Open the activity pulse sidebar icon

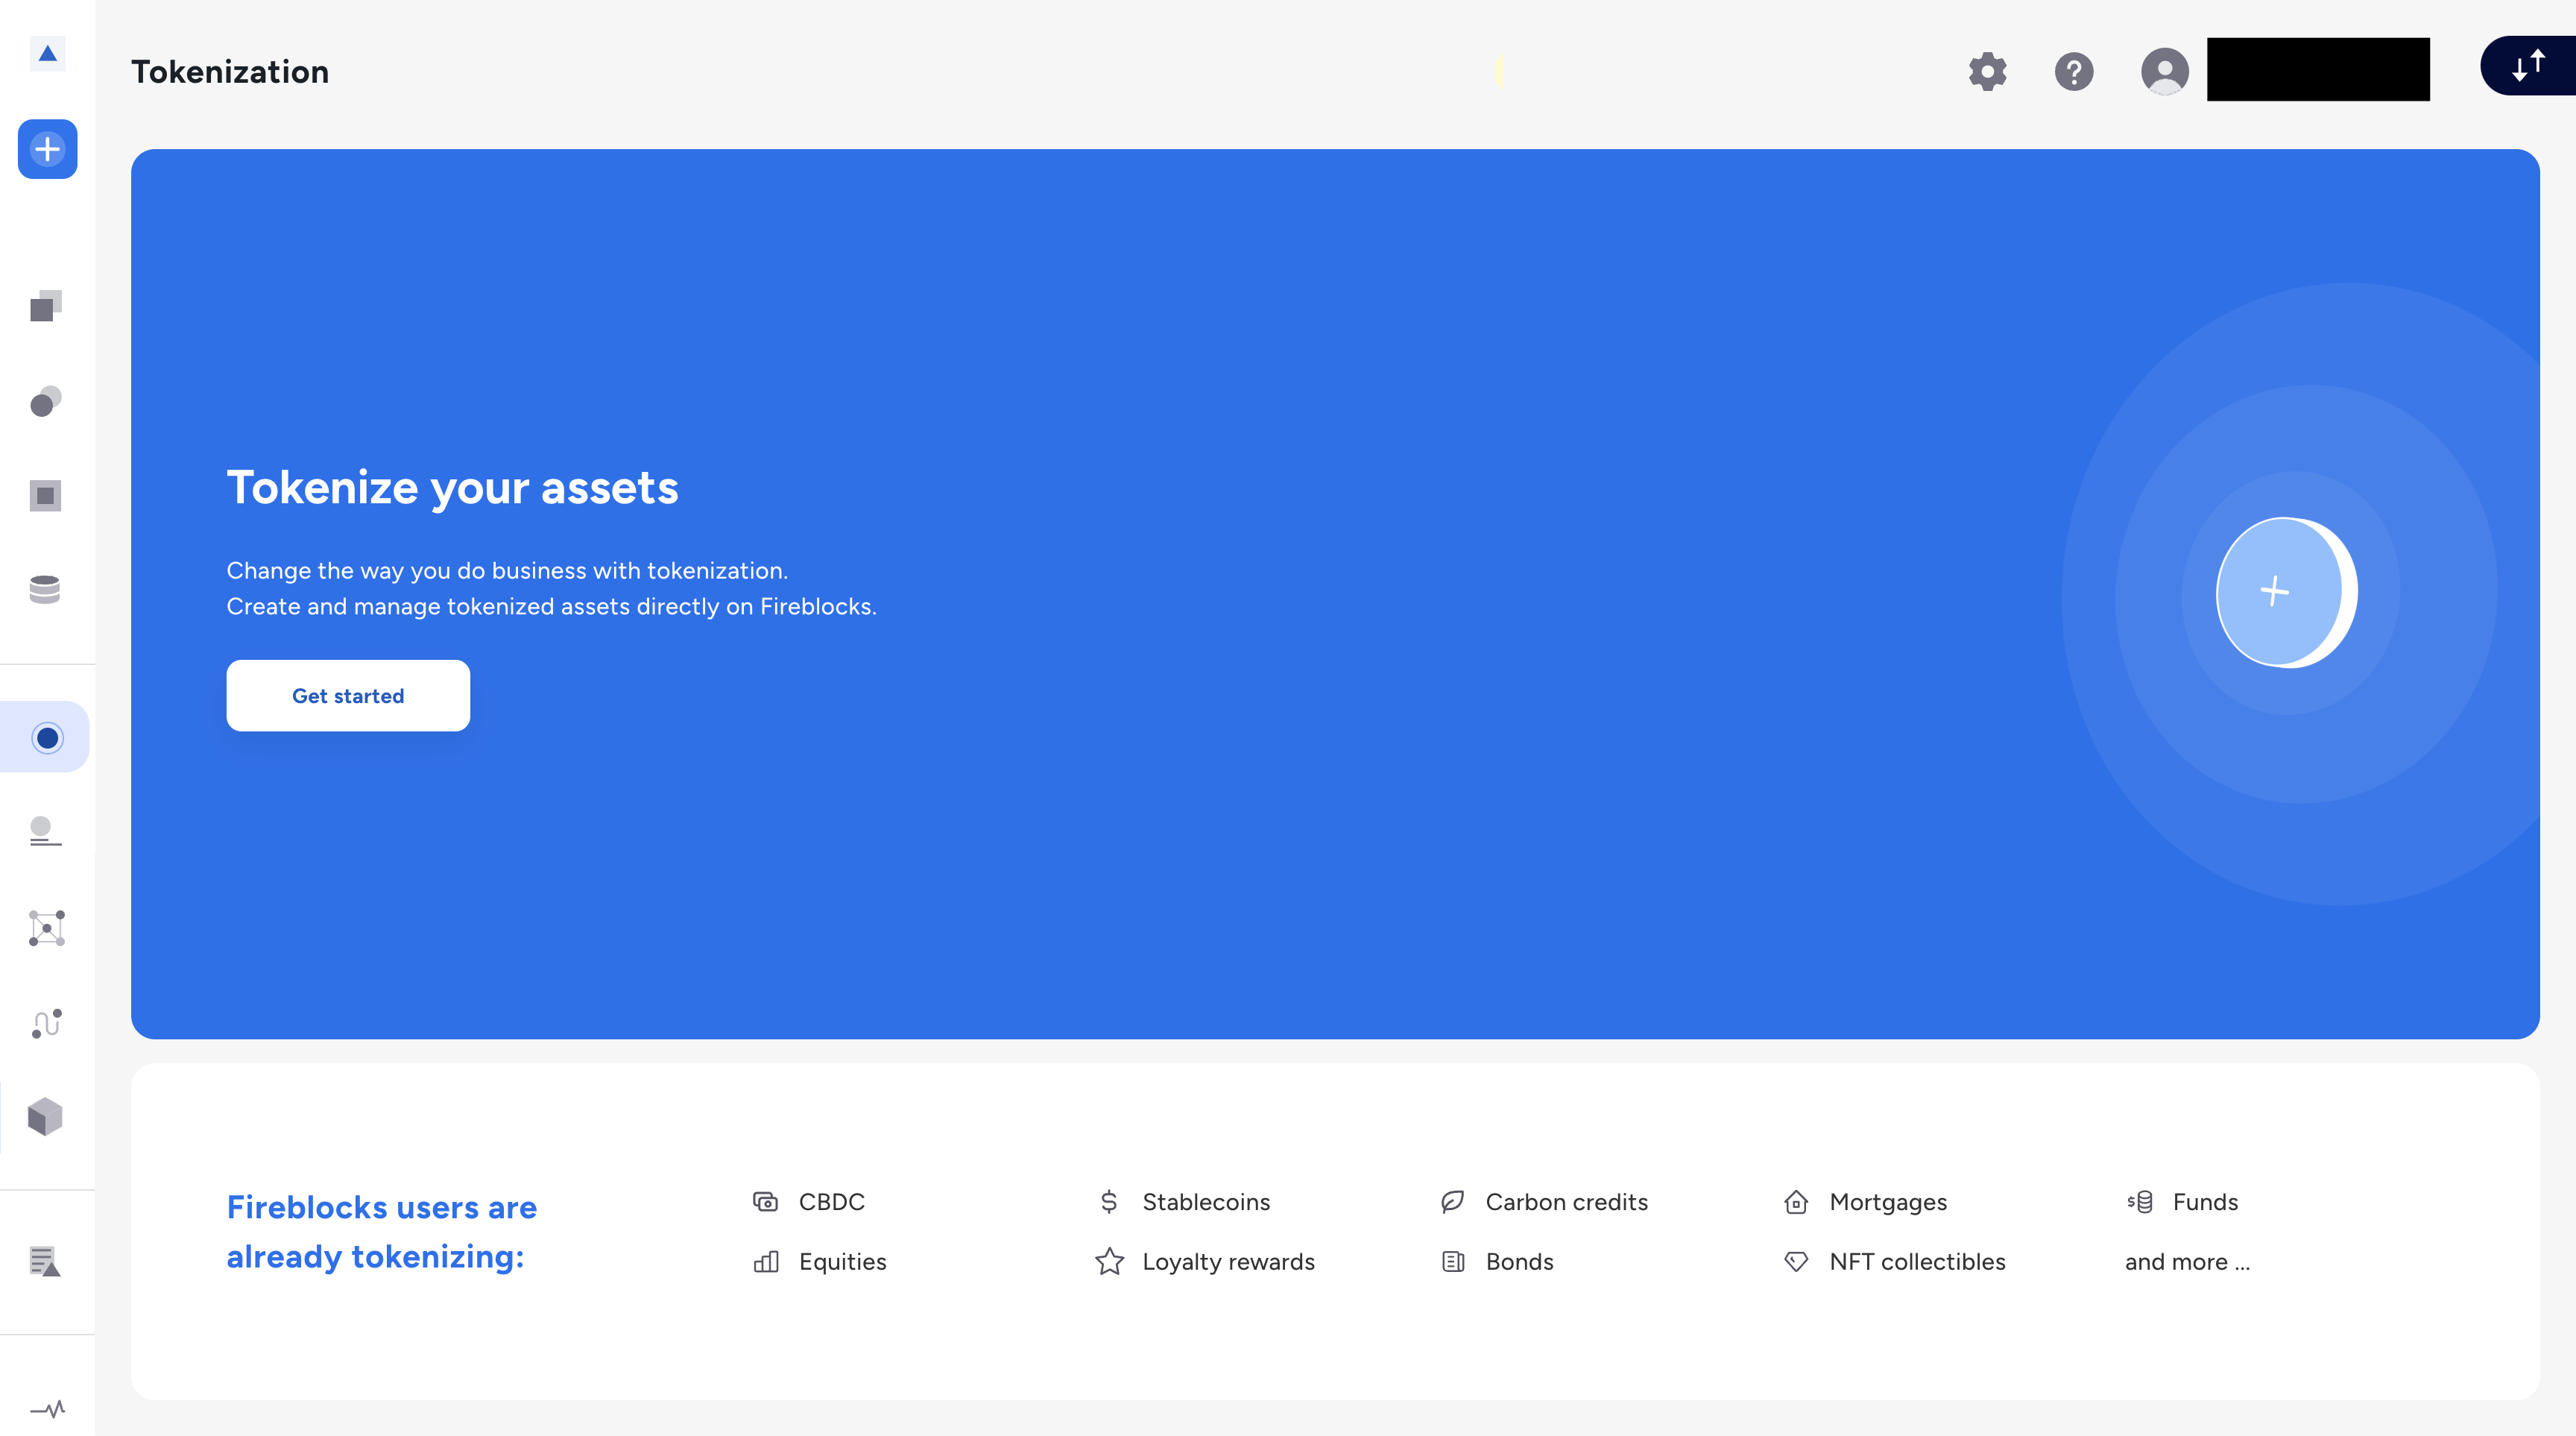tap(47, 1409)
